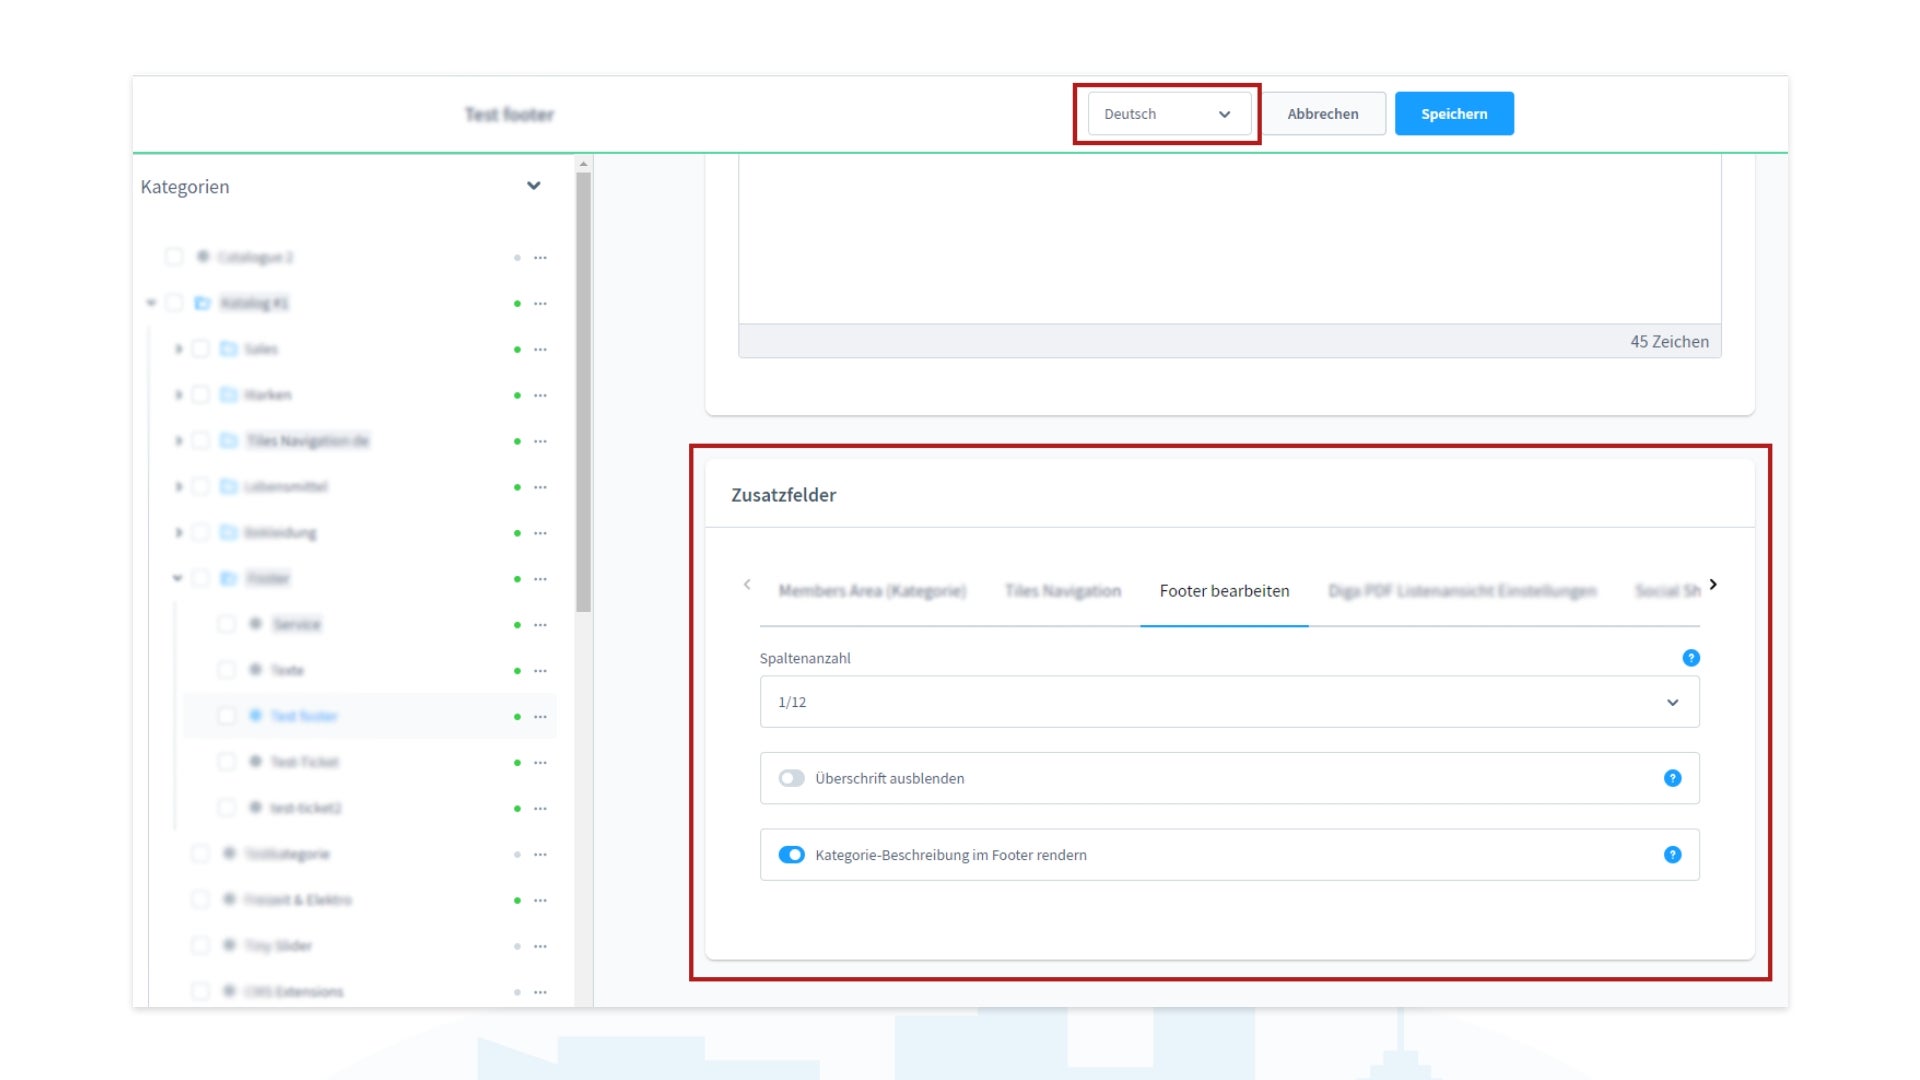Image resolution: width=1920 pixels, height=1080 pixels.
Task: Click the Speichern button
Action: pyautogui.click(x=1454, y=114)
